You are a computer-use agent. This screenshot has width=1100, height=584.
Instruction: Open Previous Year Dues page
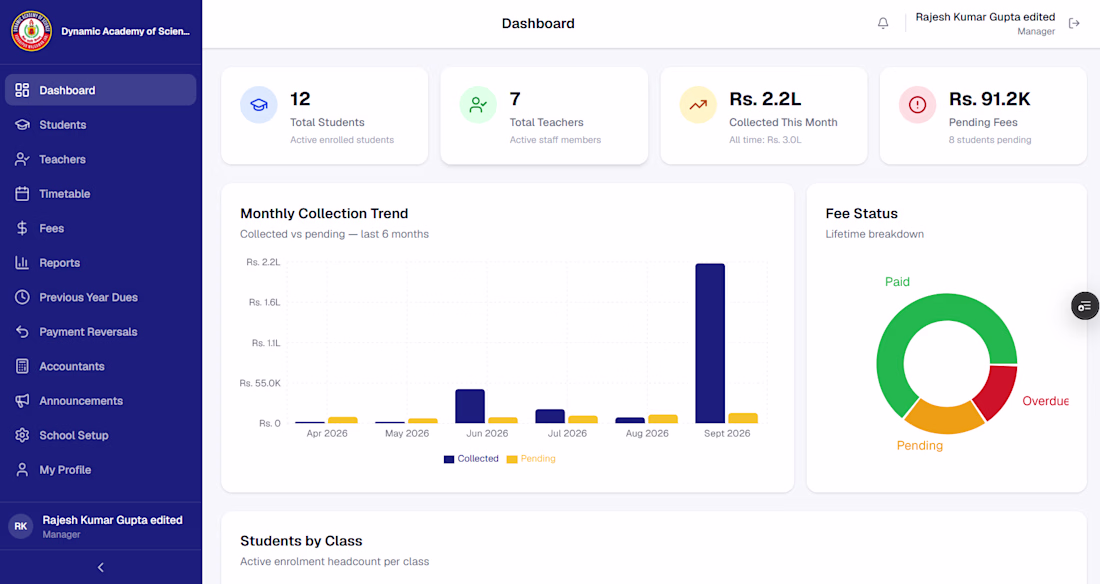click(100, 297)
